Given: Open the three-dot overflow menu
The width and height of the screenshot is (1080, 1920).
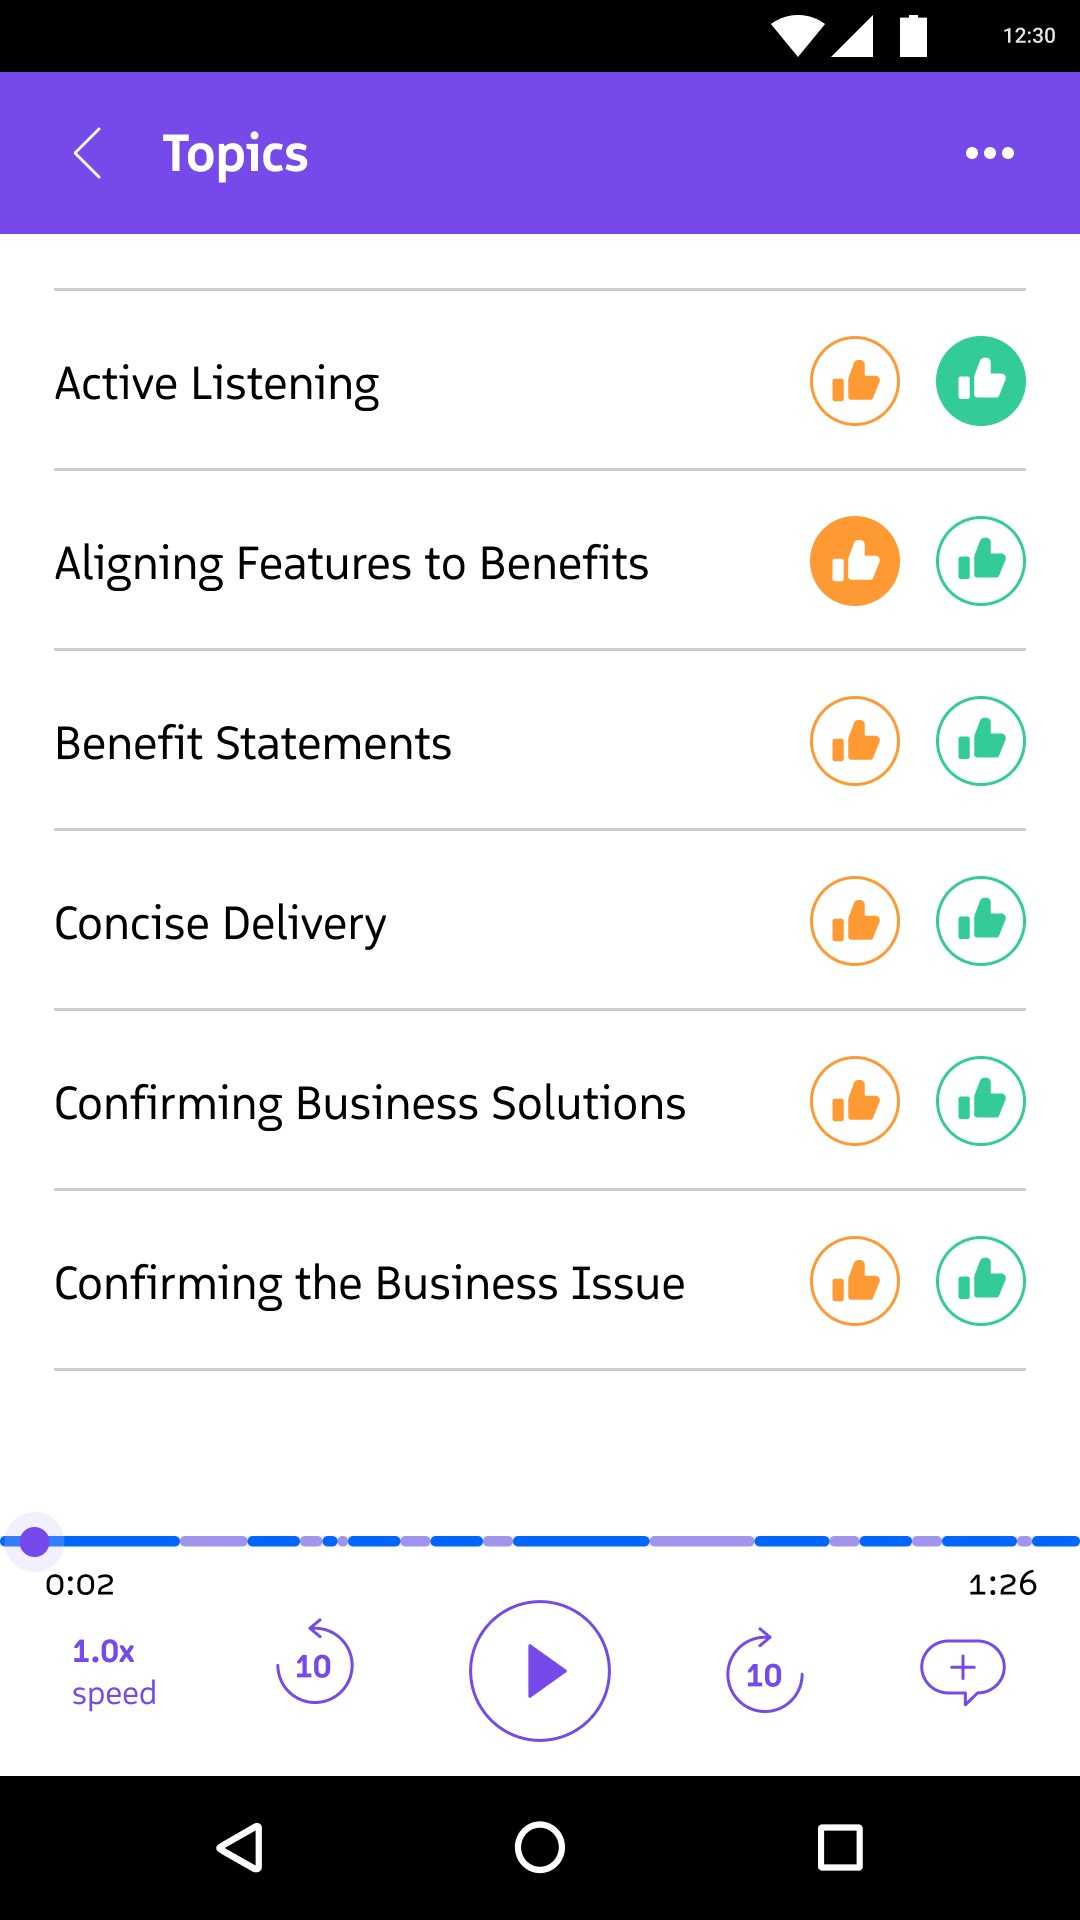Looking at the screenshot, I should pos(989,153).
